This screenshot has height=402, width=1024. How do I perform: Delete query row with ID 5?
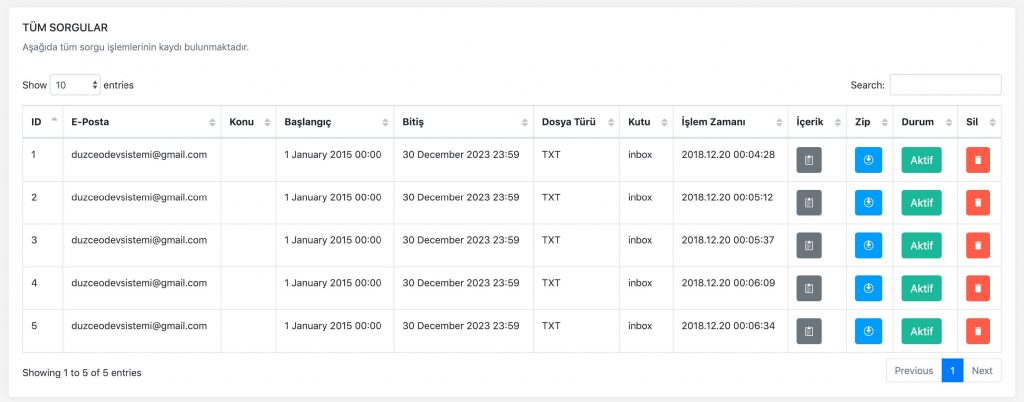978,331
